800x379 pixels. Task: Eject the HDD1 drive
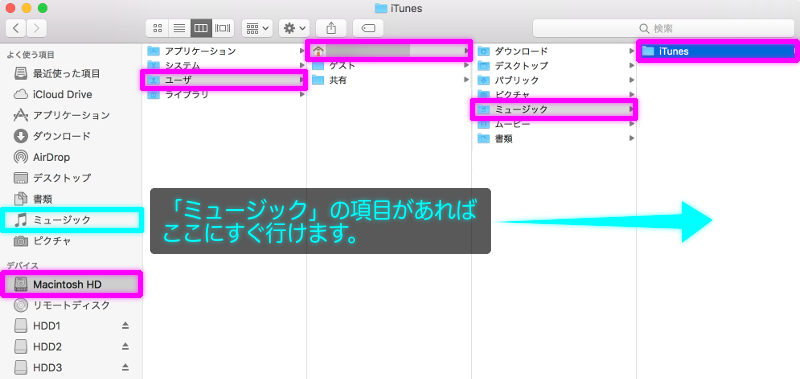[x=126, y=326]
